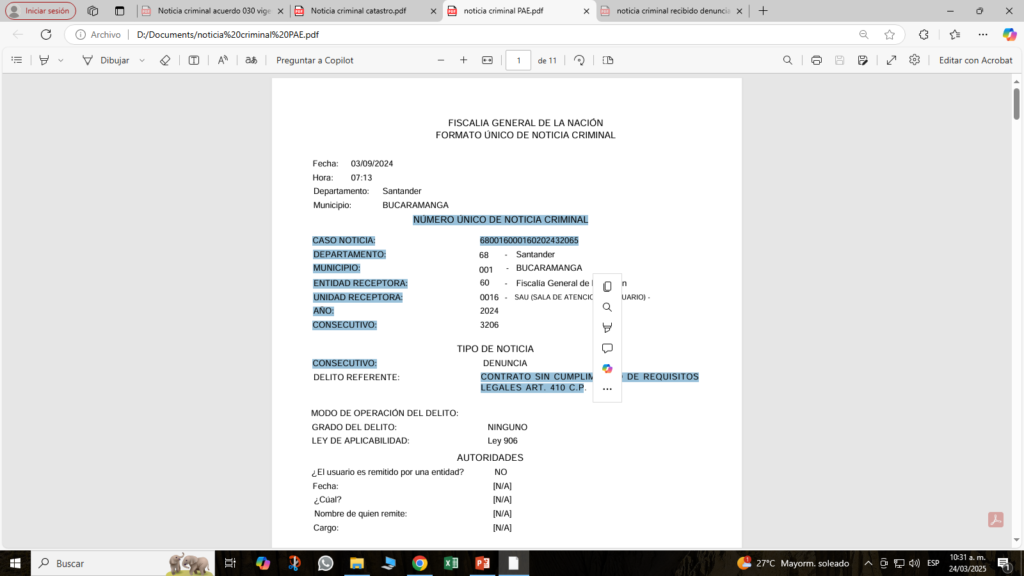Click Editar con Acrobat

(976, 60)
